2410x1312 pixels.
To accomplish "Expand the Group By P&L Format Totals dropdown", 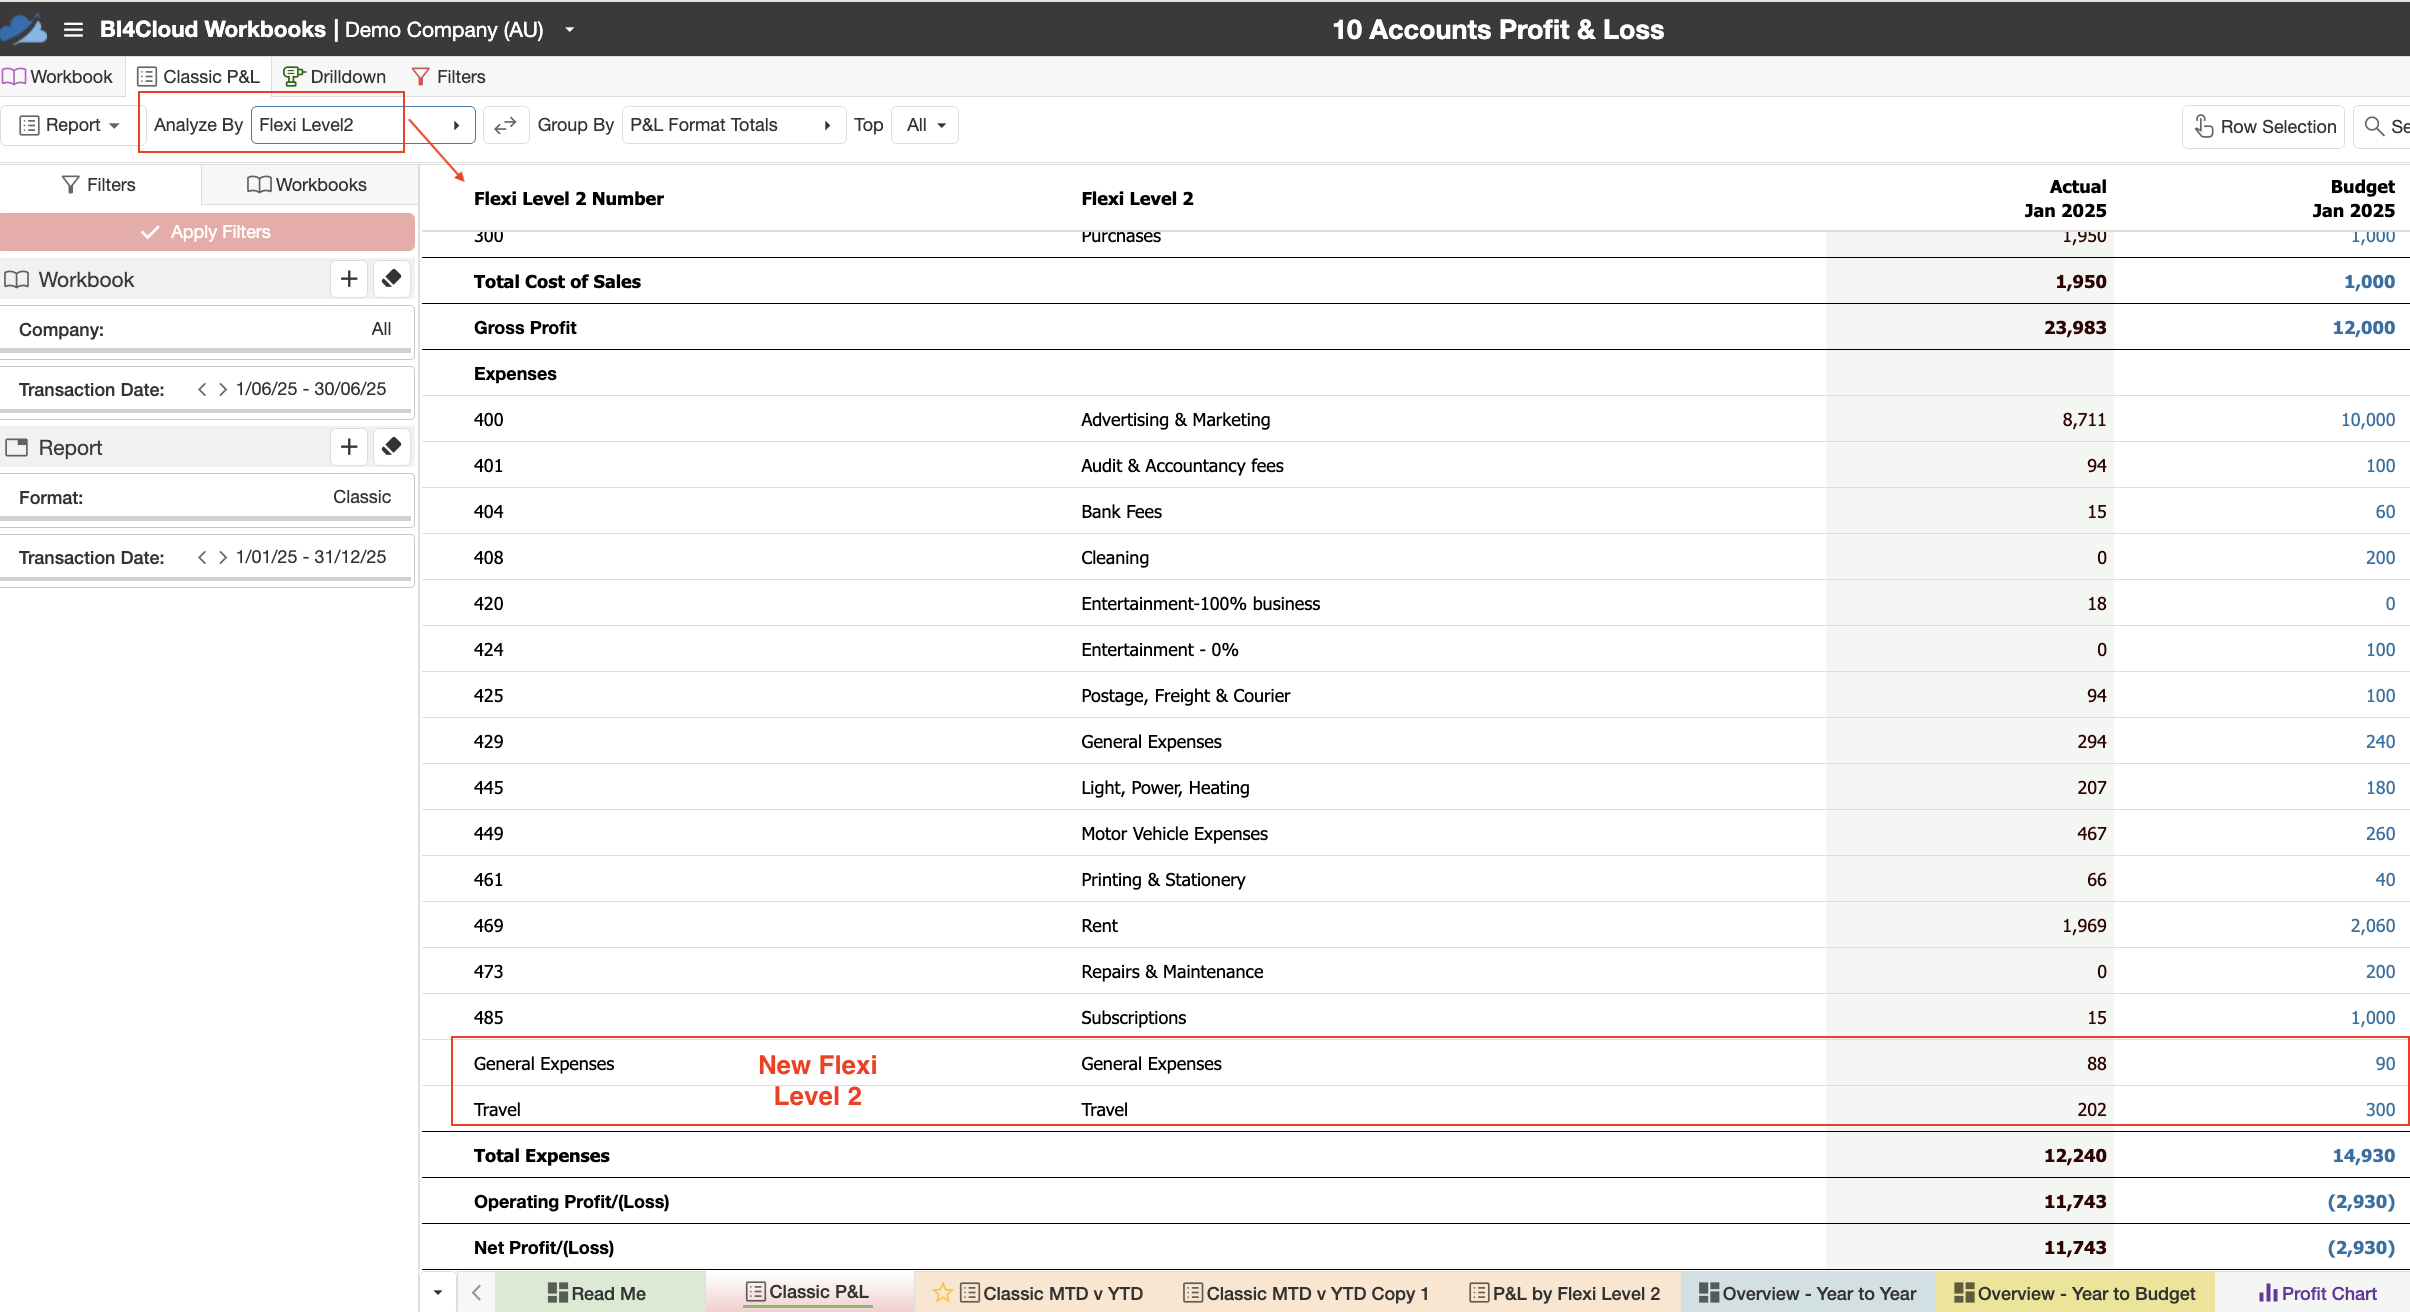I will [x=733, y=125].
